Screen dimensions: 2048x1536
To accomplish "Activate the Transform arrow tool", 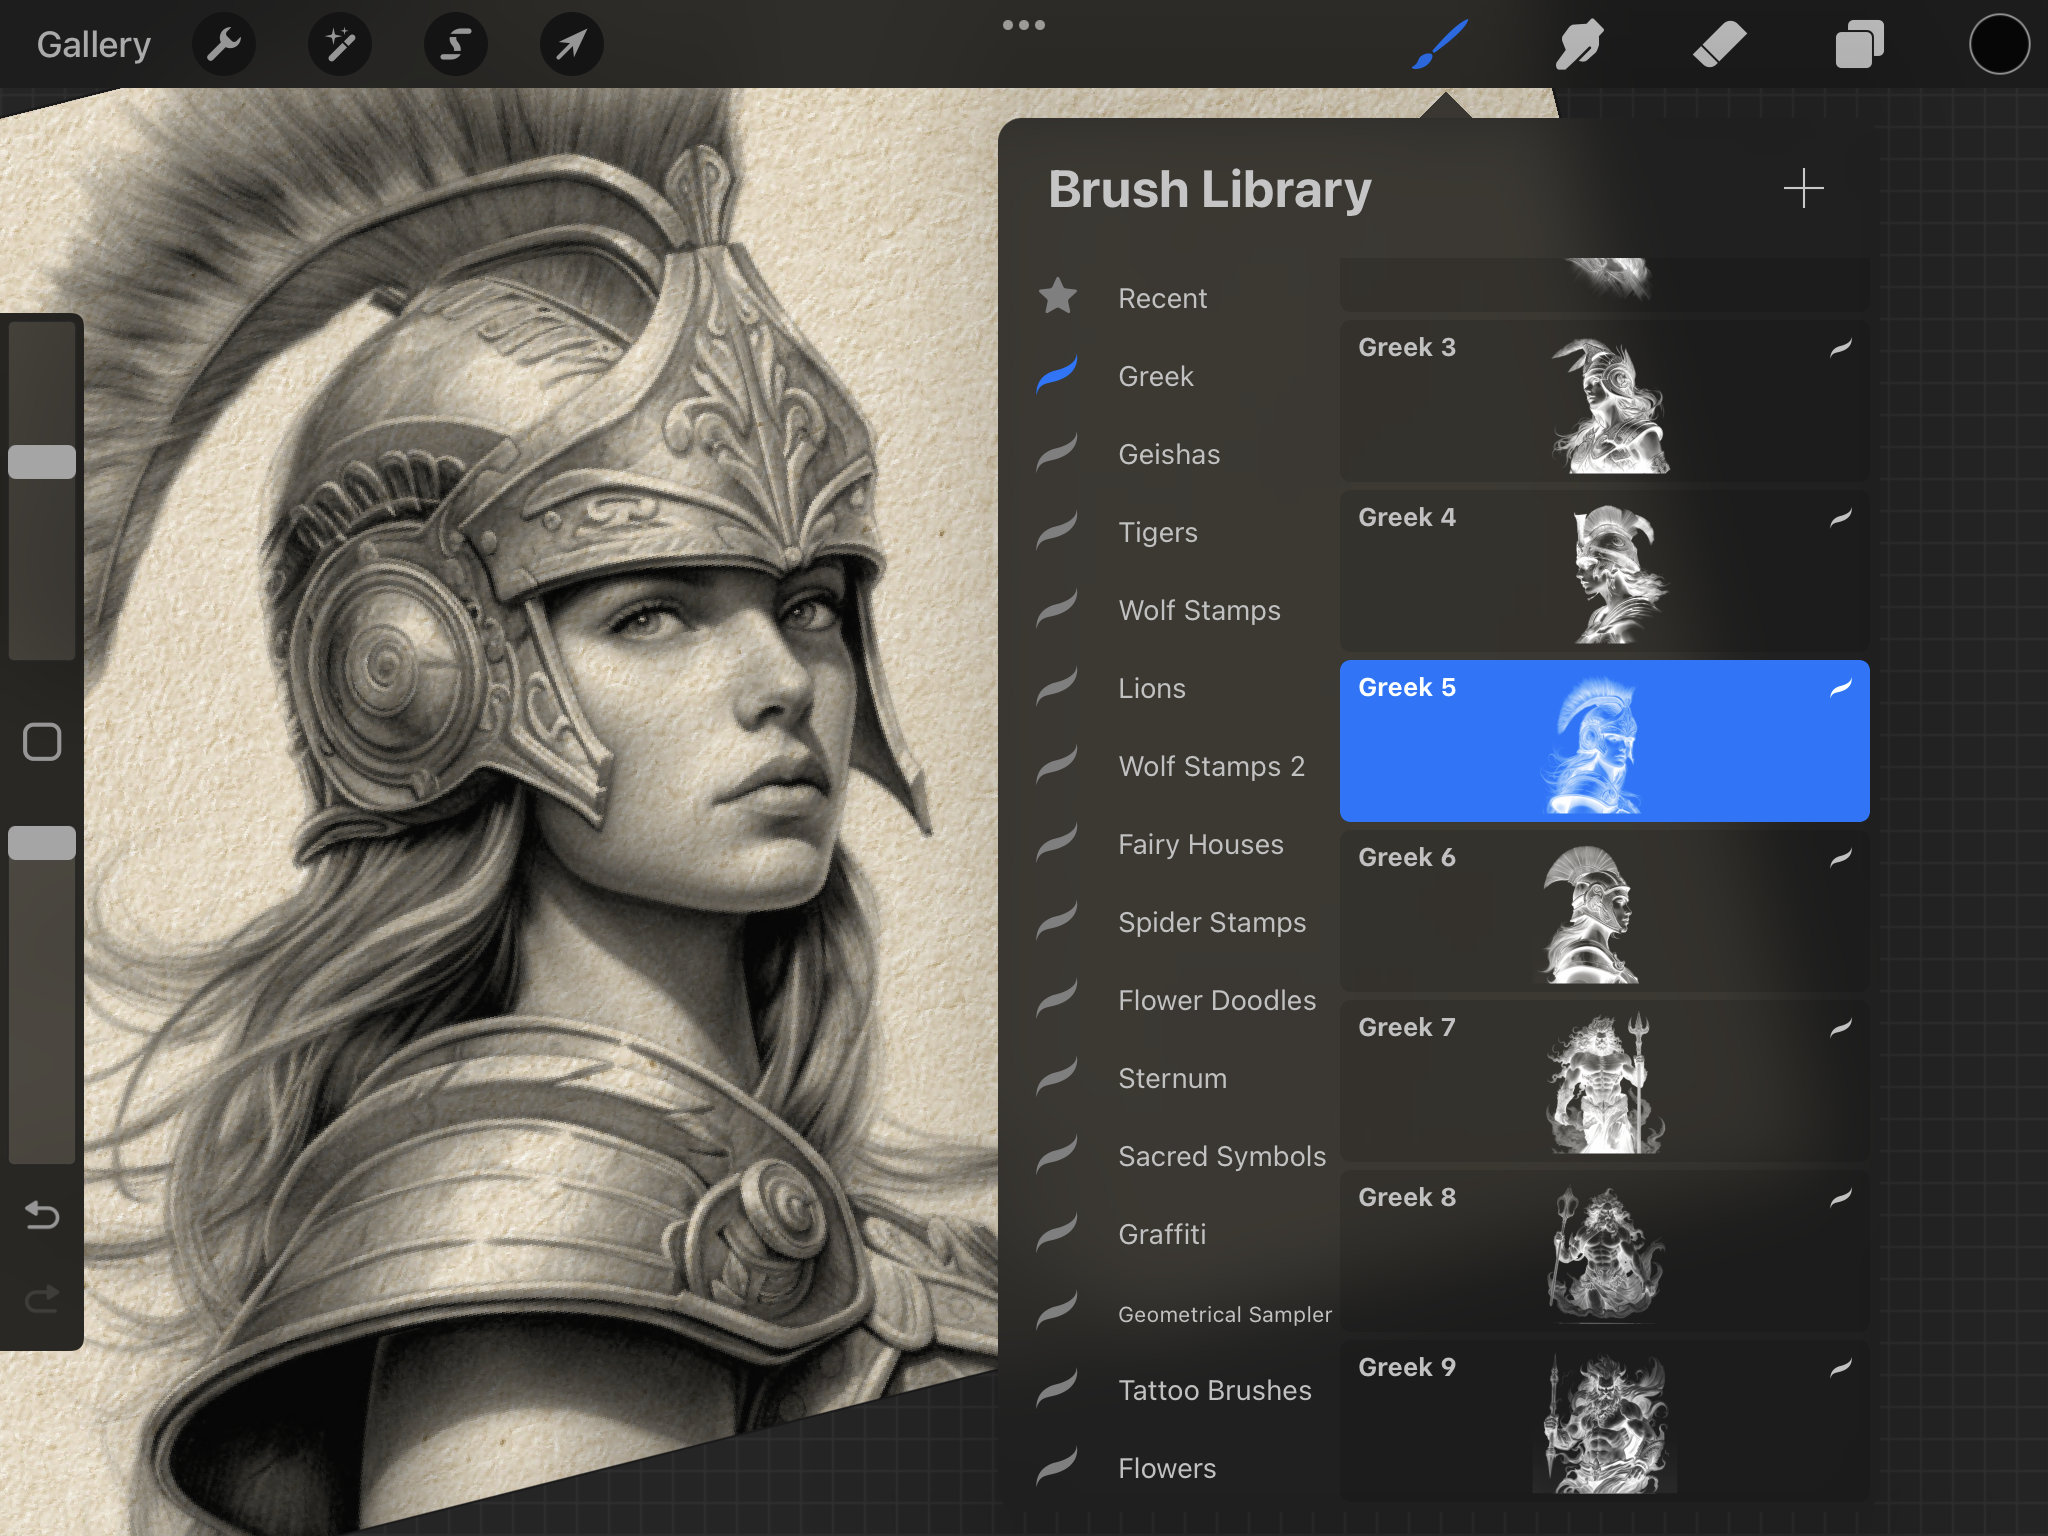I will point(571,44).
